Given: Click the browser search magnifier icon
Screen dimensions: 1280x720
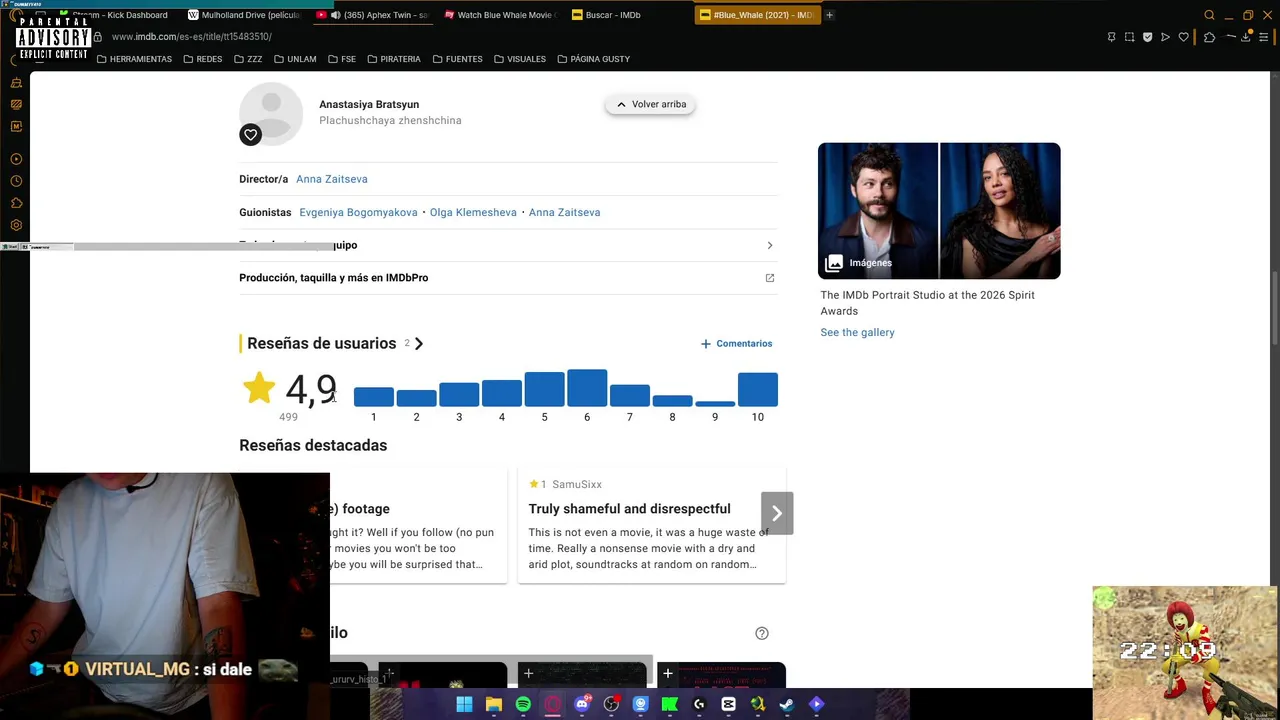Looking at the screenshot, I should tap(1209, 15).
